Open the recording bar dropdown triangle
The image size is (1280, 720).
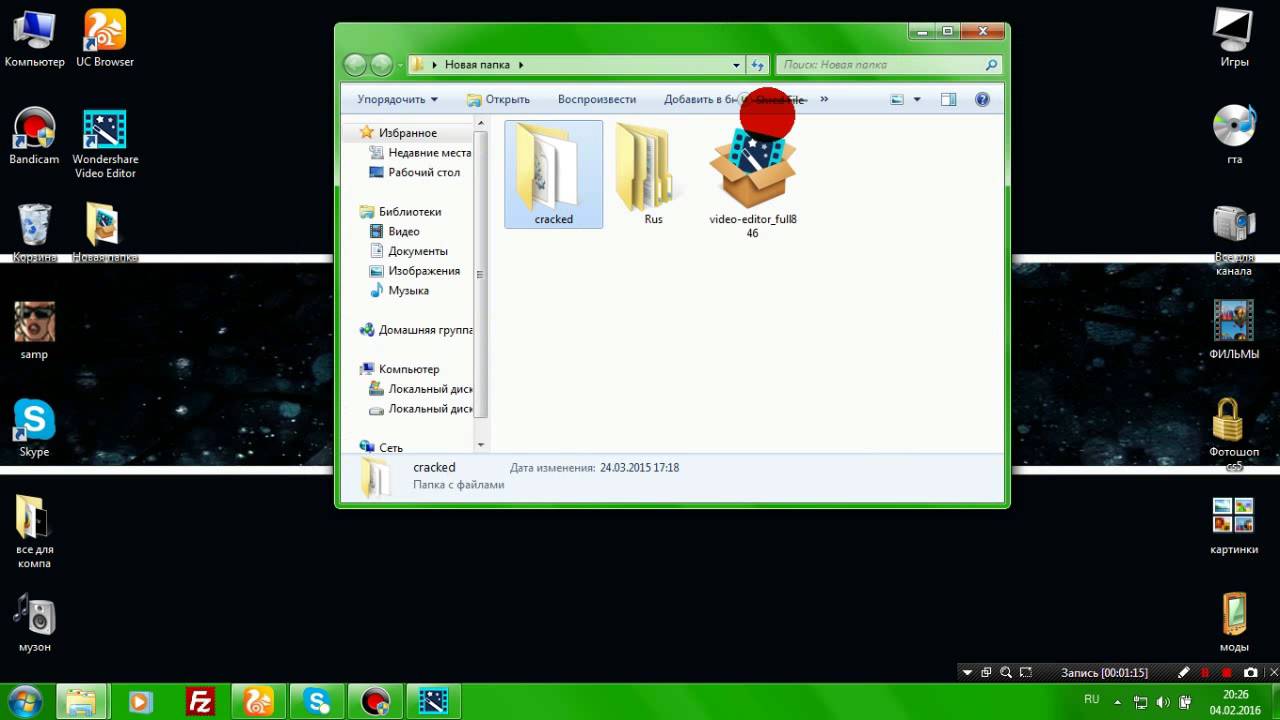[x=967, y=673]
